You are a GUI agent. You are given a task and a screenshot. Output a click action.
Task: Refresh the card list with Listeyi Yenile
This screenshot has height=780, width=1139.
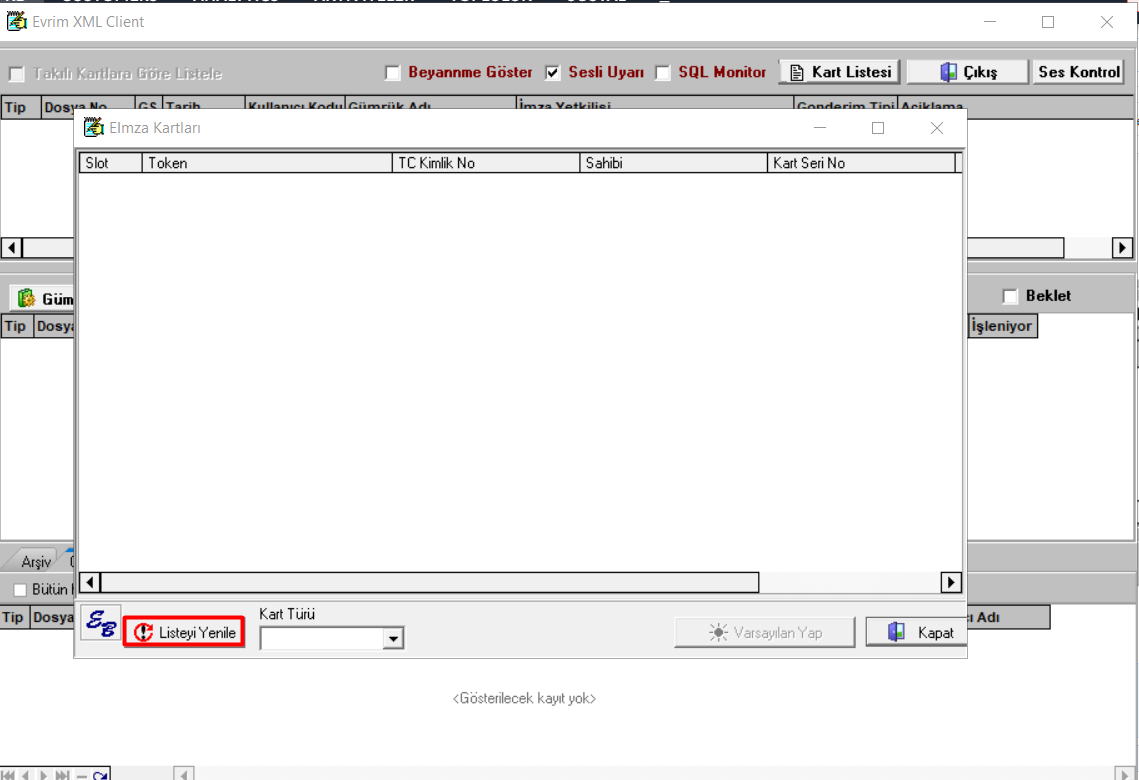click(185, 632)
